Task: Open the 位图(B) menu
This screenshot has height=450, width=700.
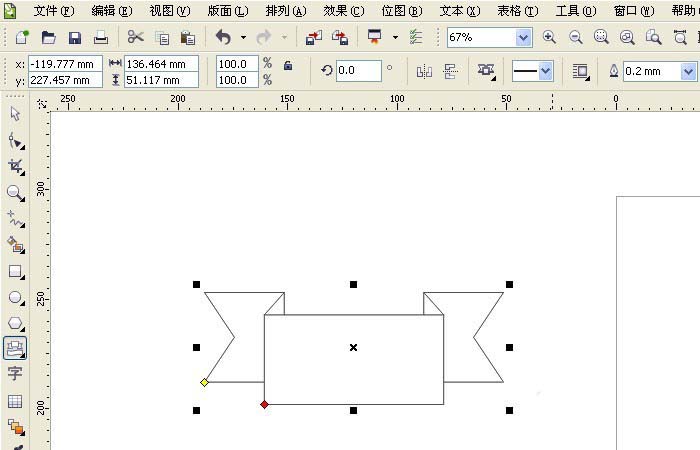Action: (402, 10)
